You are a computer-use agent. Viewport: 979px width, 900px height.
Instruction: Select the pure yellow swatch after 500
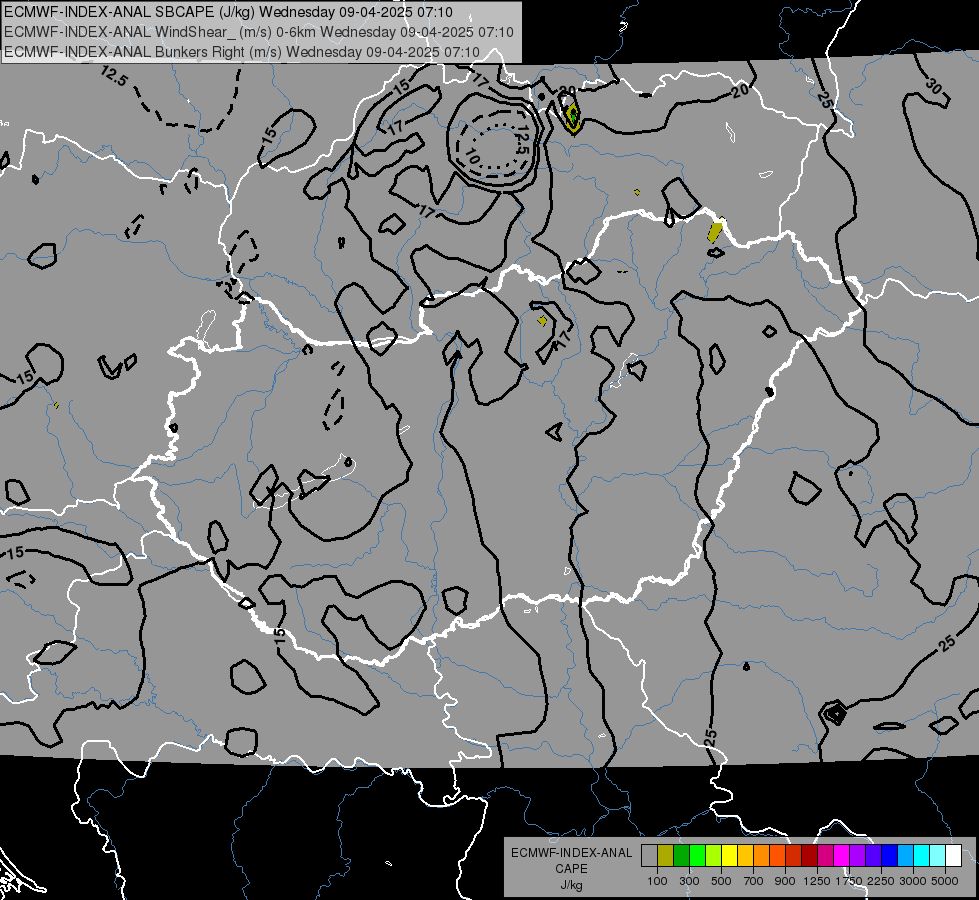click(729, 856)
